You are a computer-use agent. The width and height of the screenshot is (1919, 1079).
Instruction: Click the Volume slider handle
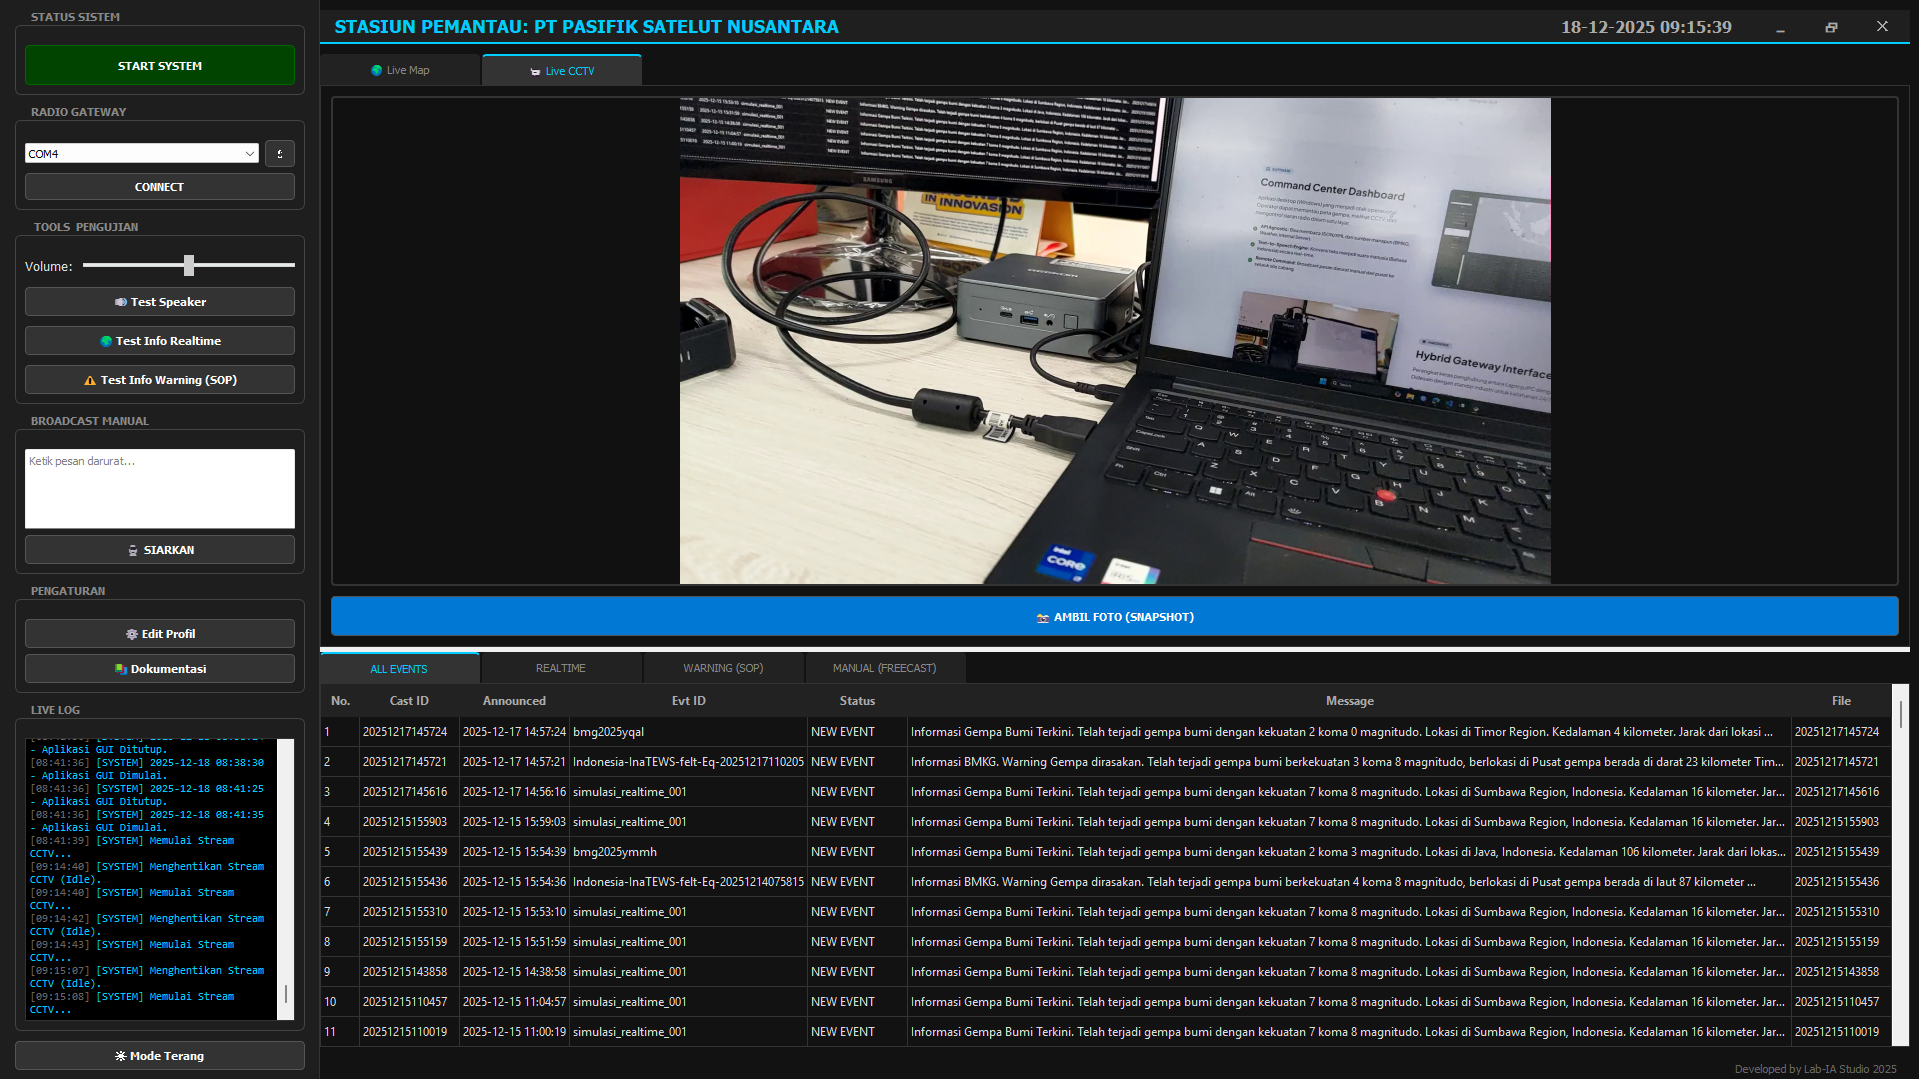tap(189, 265)
